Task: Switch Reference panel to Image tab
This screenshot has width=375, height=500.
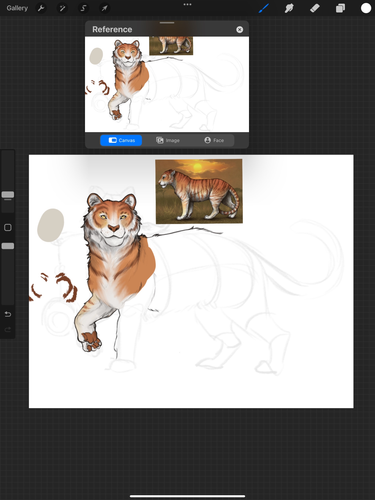Action: (x=168, y=140)
